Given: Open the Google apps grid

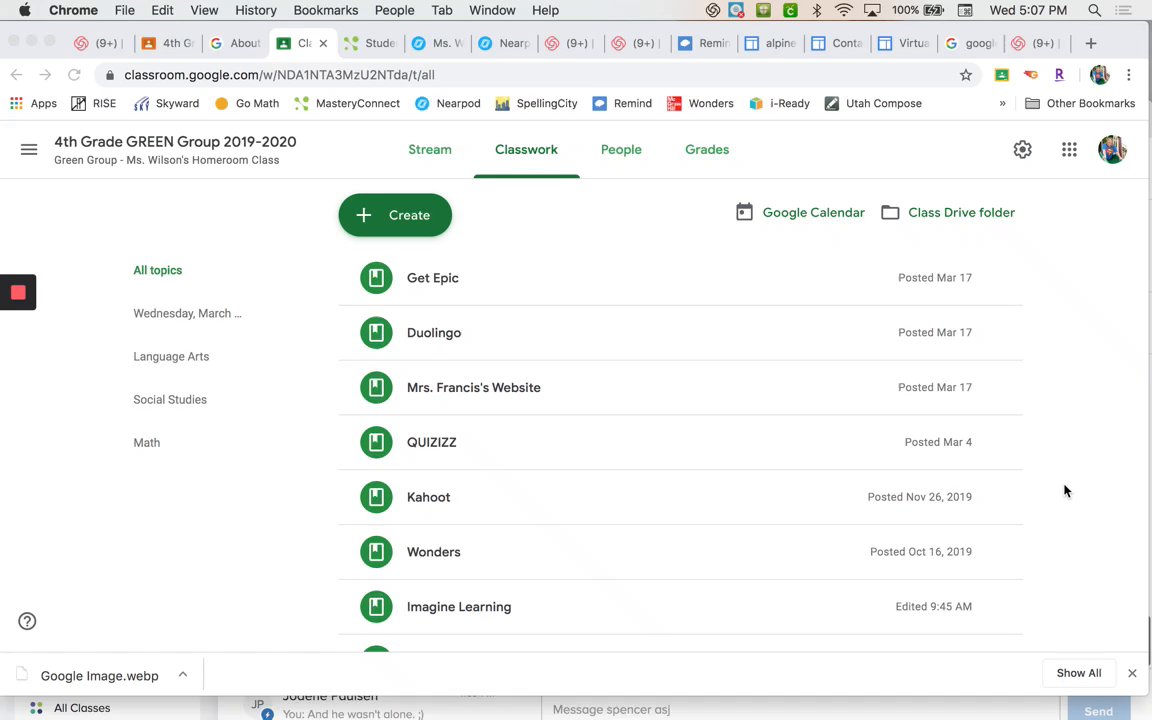Looking at the screenshot, I should 1069,150.
